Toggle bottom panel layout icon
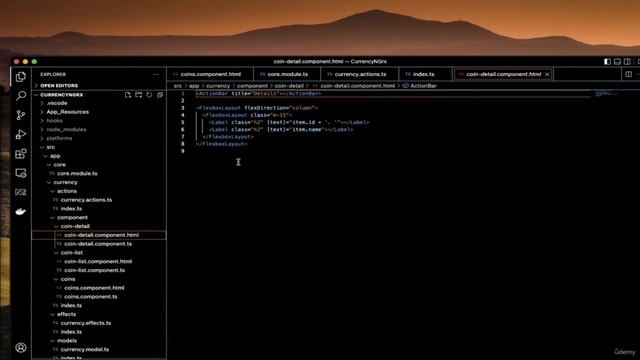Image resolution: width=640 pixels, height=360 pixels. click(x=618, y=62)
